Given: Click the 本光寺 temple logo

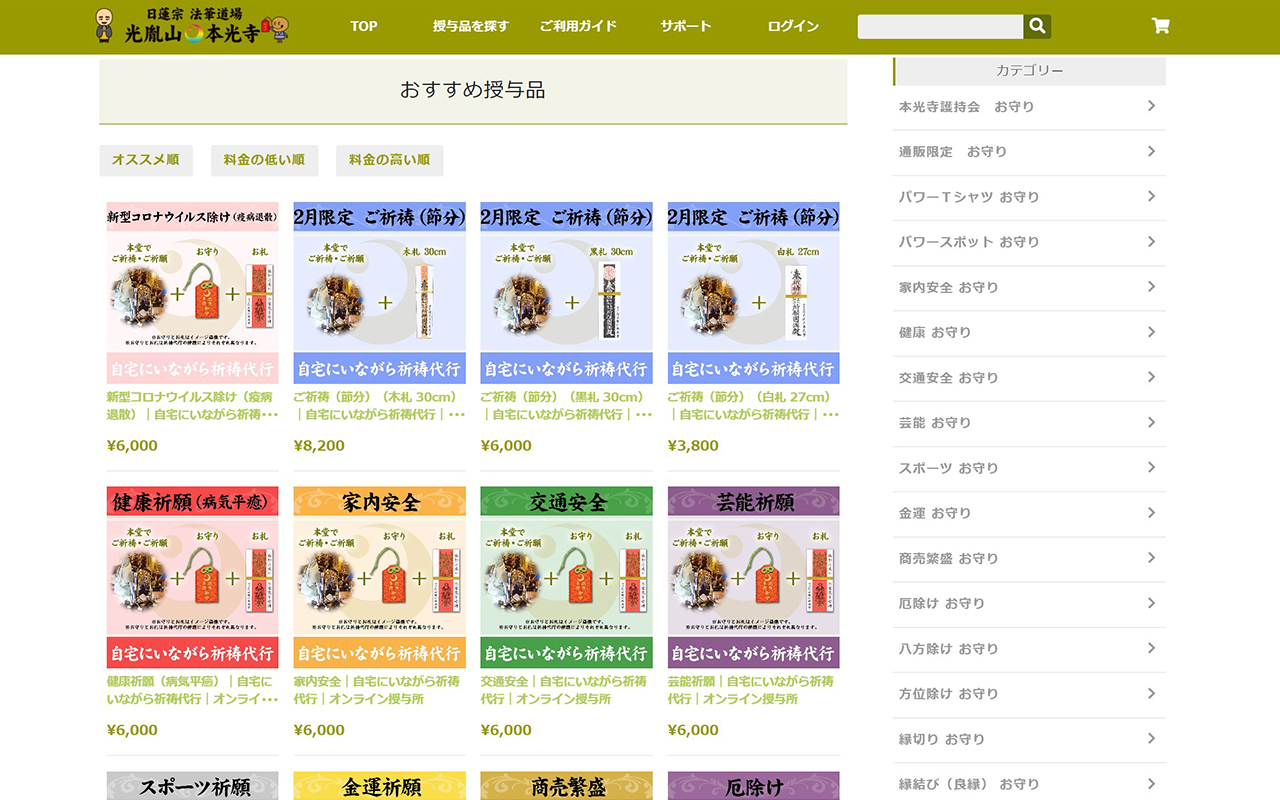Looking at the screenshot, I should coord(192,27).
